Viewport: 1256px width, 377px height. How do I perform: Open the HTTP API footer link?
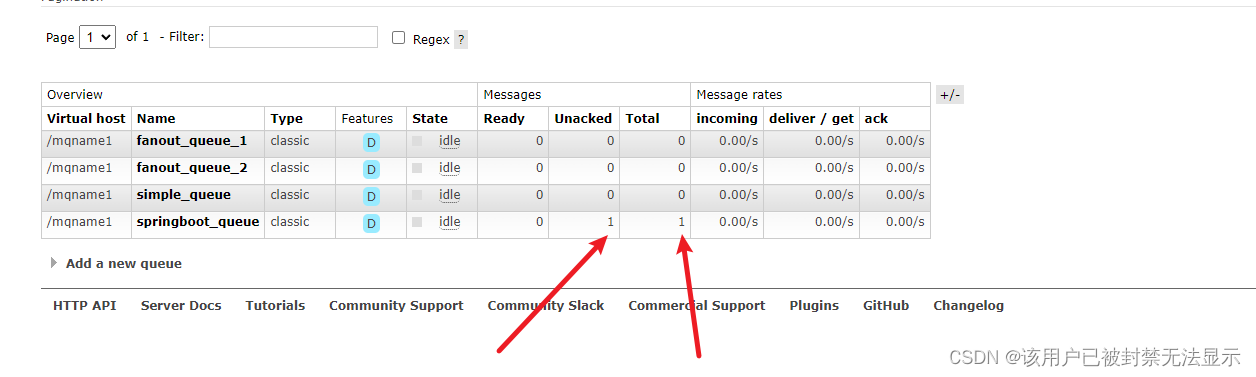[x=84, y=305]
